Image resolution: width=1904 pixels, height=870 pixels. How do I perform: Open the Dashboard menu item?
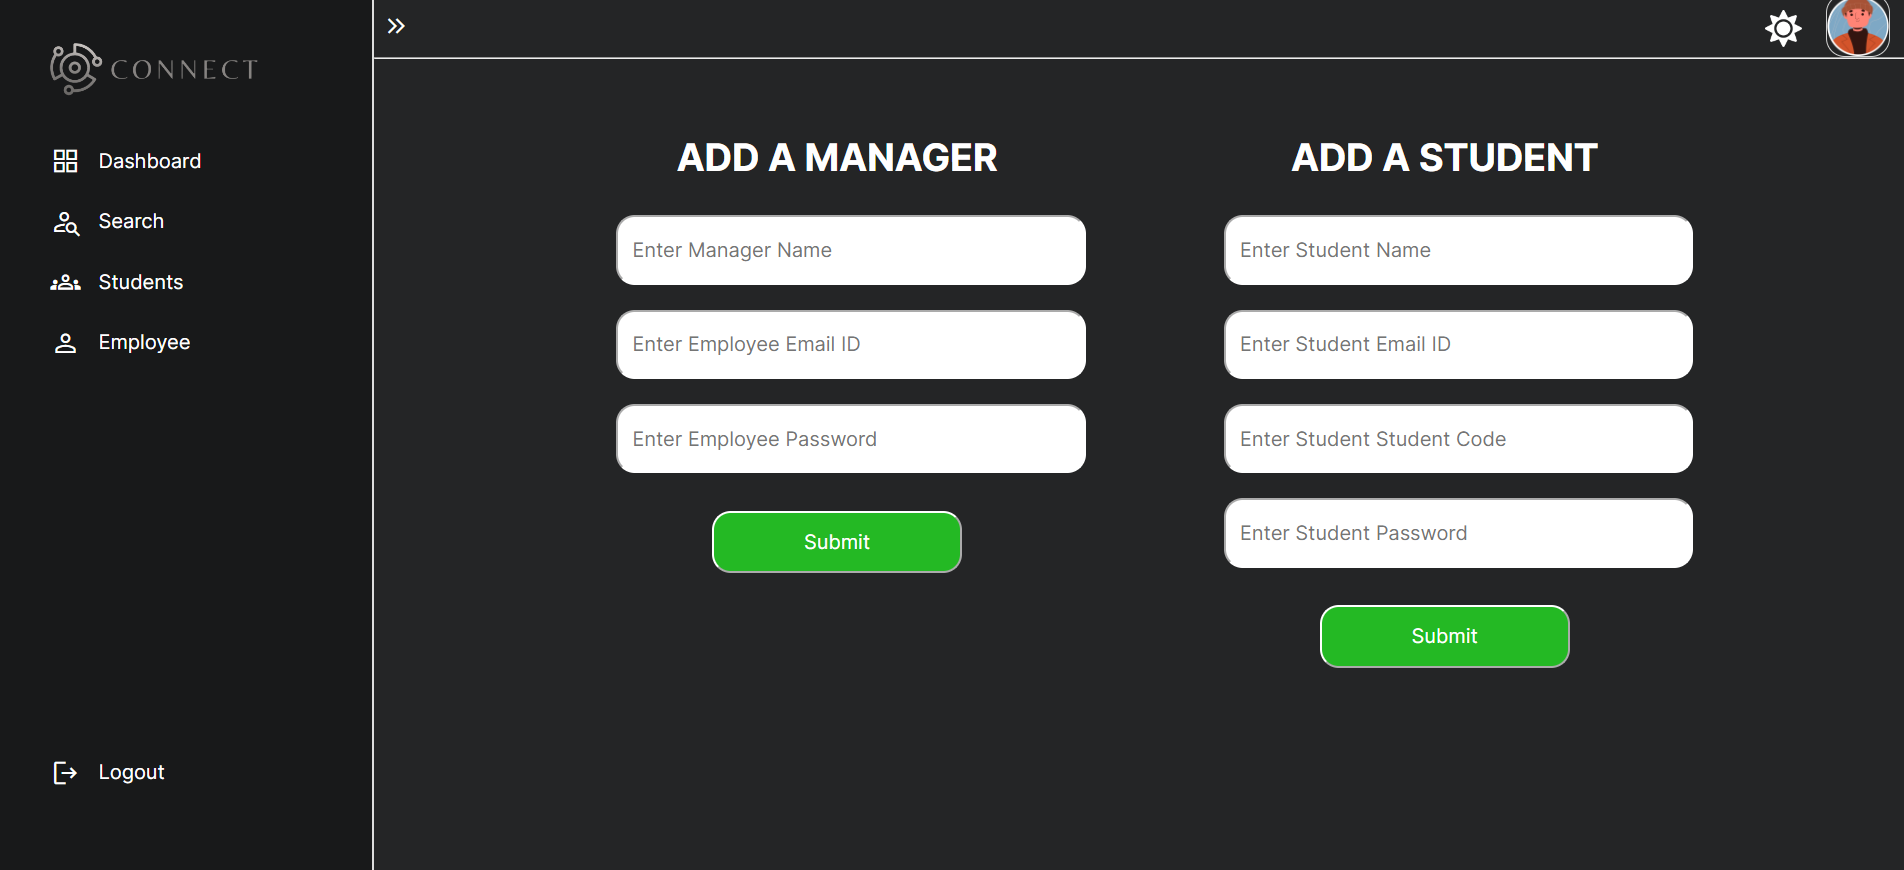coord(150,161)
